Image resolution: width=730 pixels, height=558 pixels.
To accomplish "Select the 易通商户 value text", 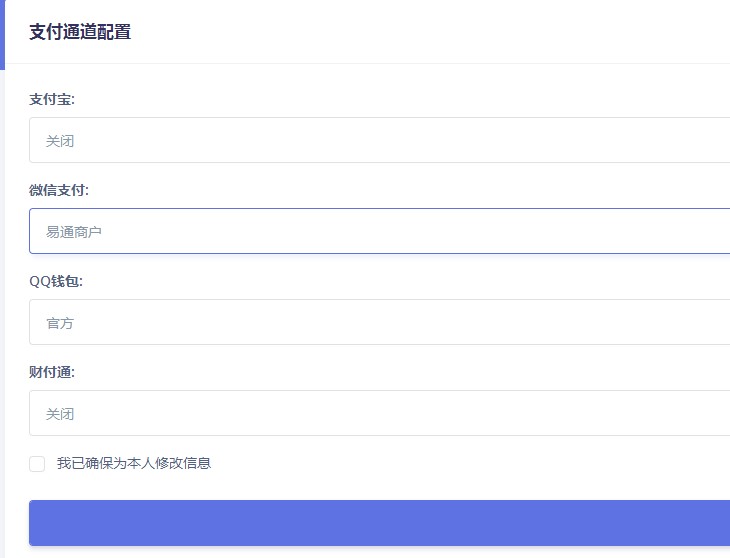I will pyautogui.click(x=74, y=232).
